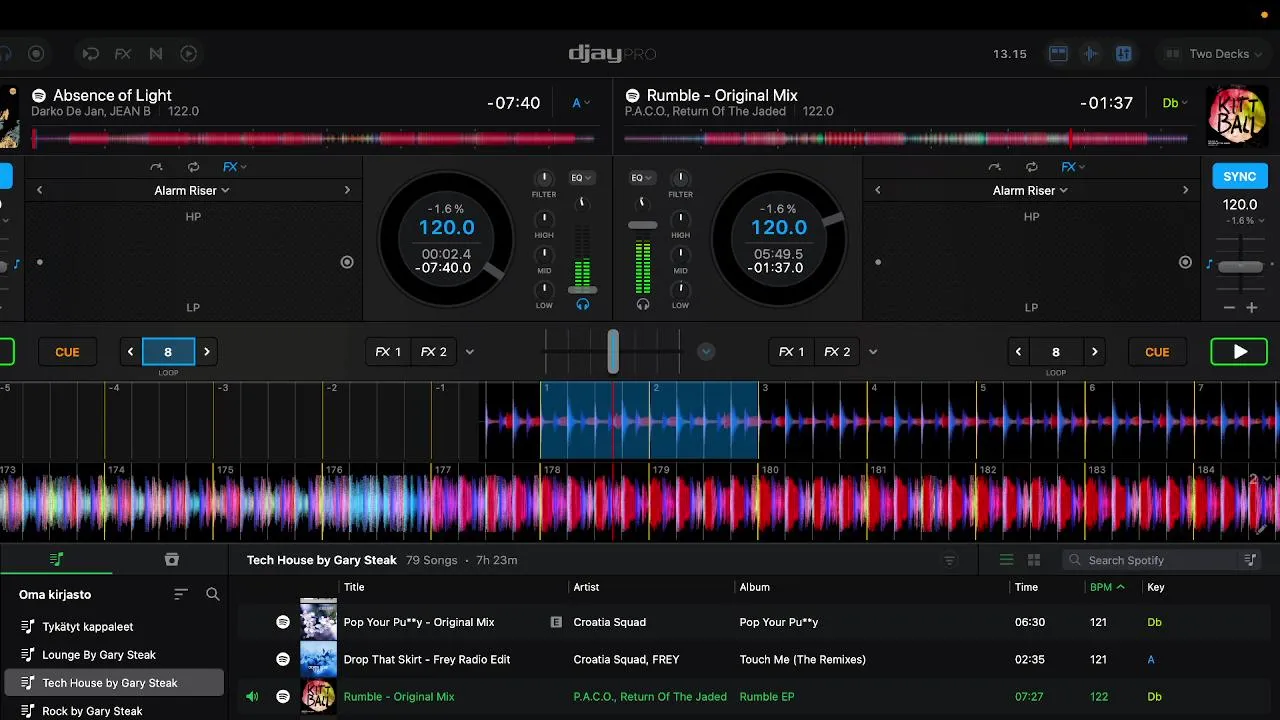This screenshot has height=720, width=1280.
Task: Enable FX 2 on the left deck
Action: [x=433, y=352]
